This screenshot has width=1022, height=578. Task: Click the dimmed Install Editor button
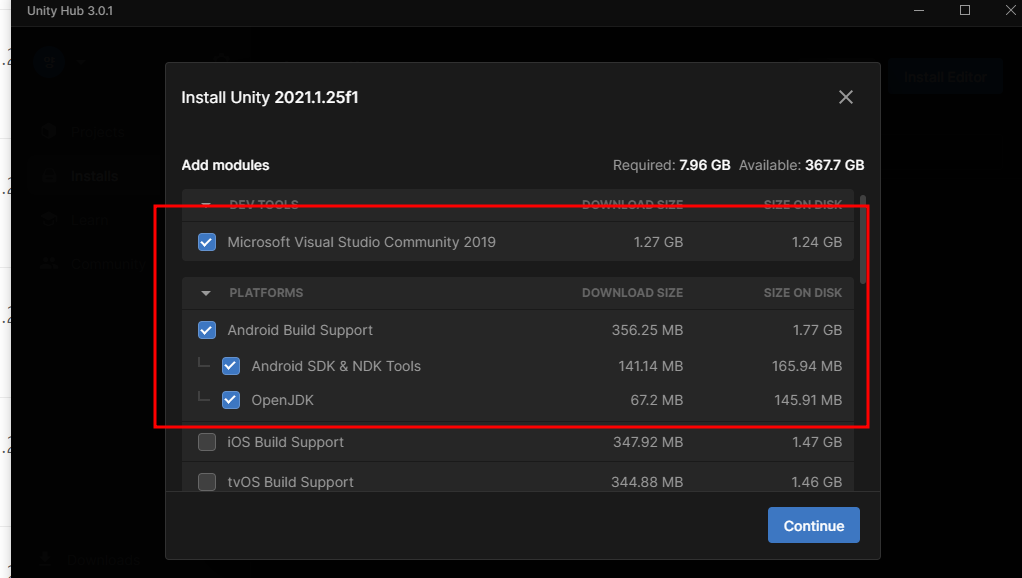click(945, 77)
